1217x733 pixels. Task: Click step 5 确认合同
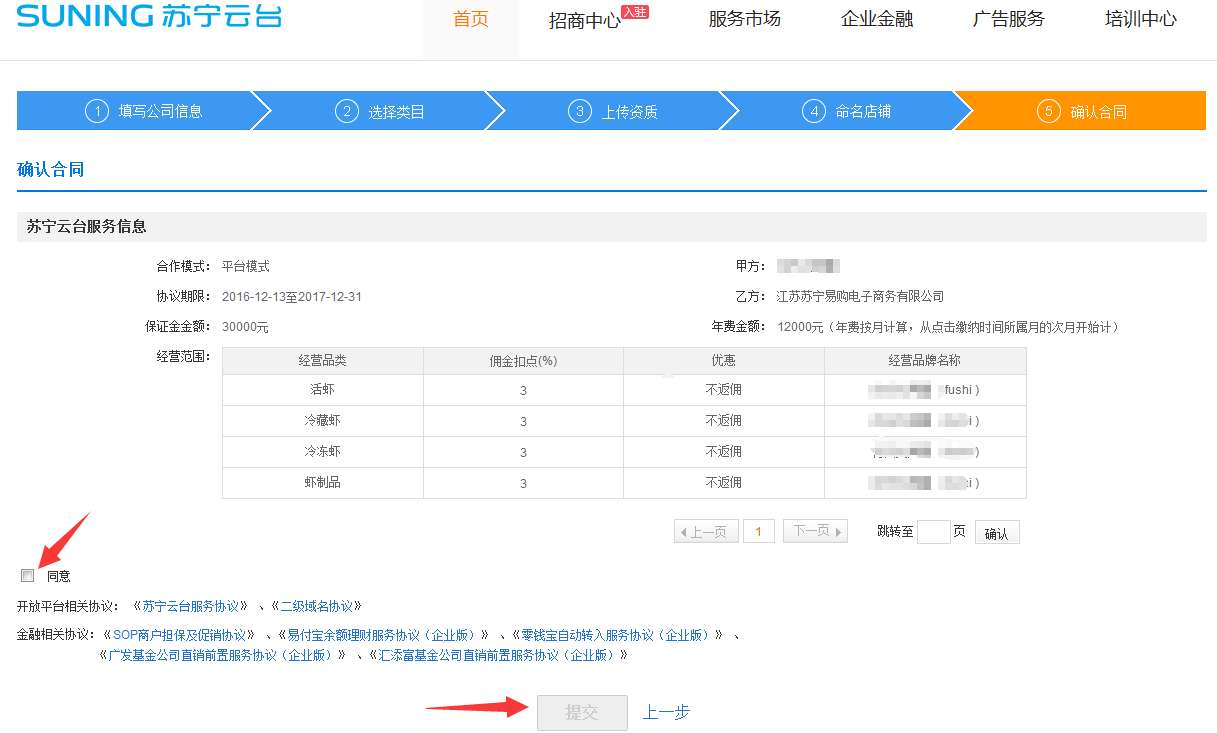(1082, 111)
